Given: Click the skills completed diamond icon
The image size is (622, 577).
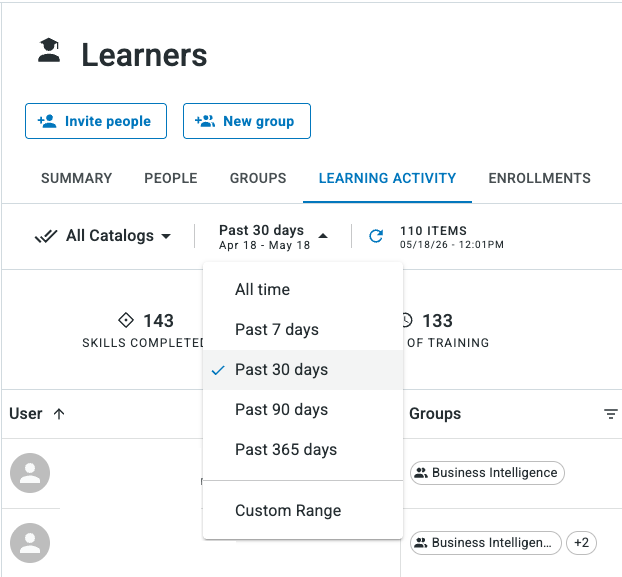Looking at the screenshot, I should (126, 320).
